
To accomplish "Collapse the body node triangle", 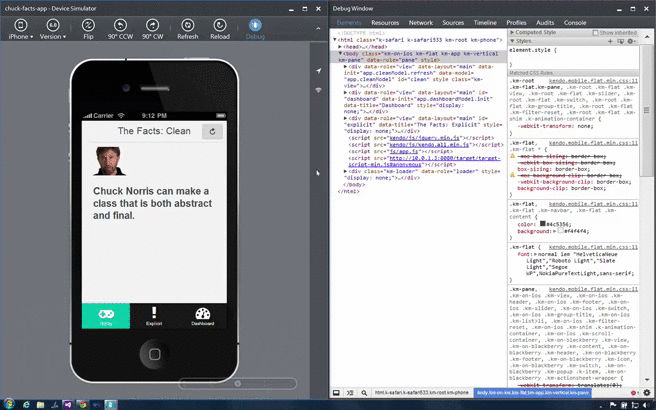I will tap(340, 54).
